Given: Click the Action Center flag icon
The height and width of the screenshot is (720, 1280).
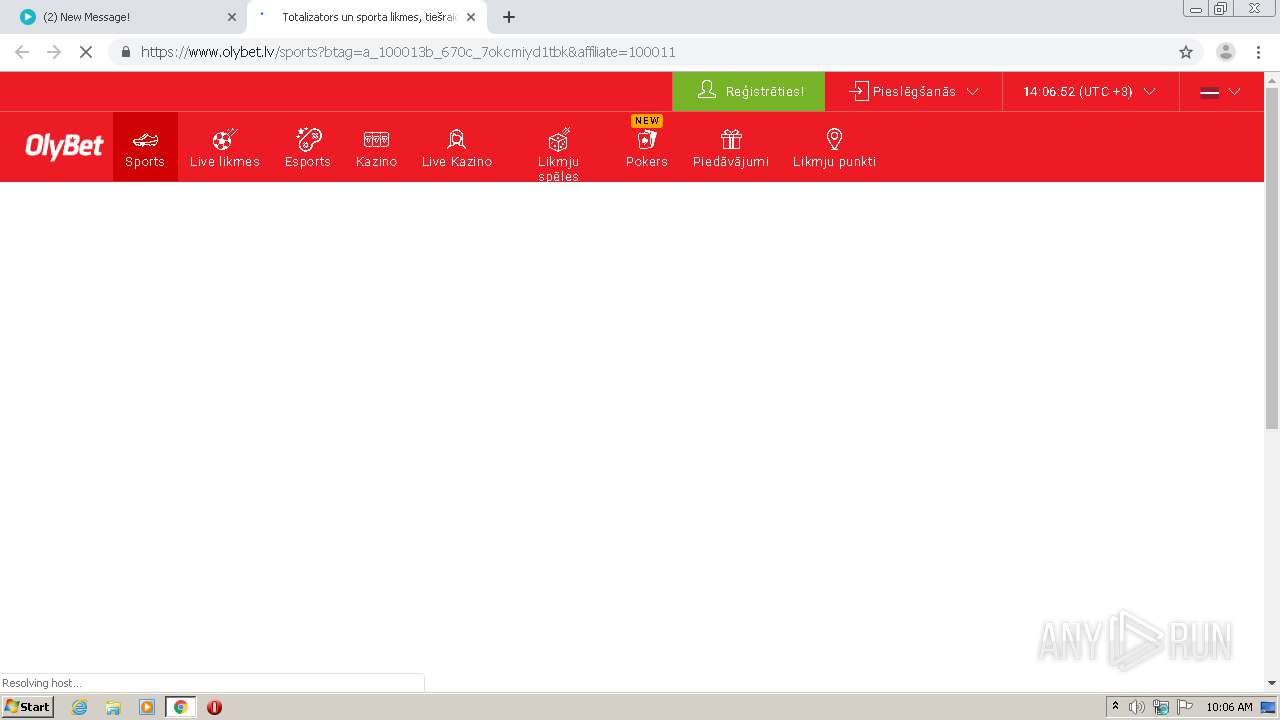Looking at the screenshot, I should (1185, 707).
